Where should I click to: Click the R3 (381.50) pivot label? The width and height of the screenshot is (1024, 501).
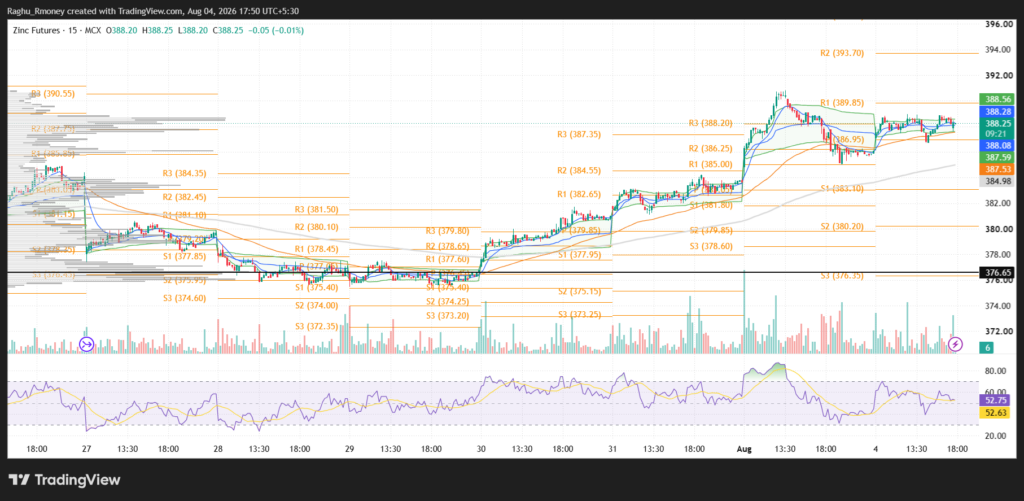click(x=316, y=210)
